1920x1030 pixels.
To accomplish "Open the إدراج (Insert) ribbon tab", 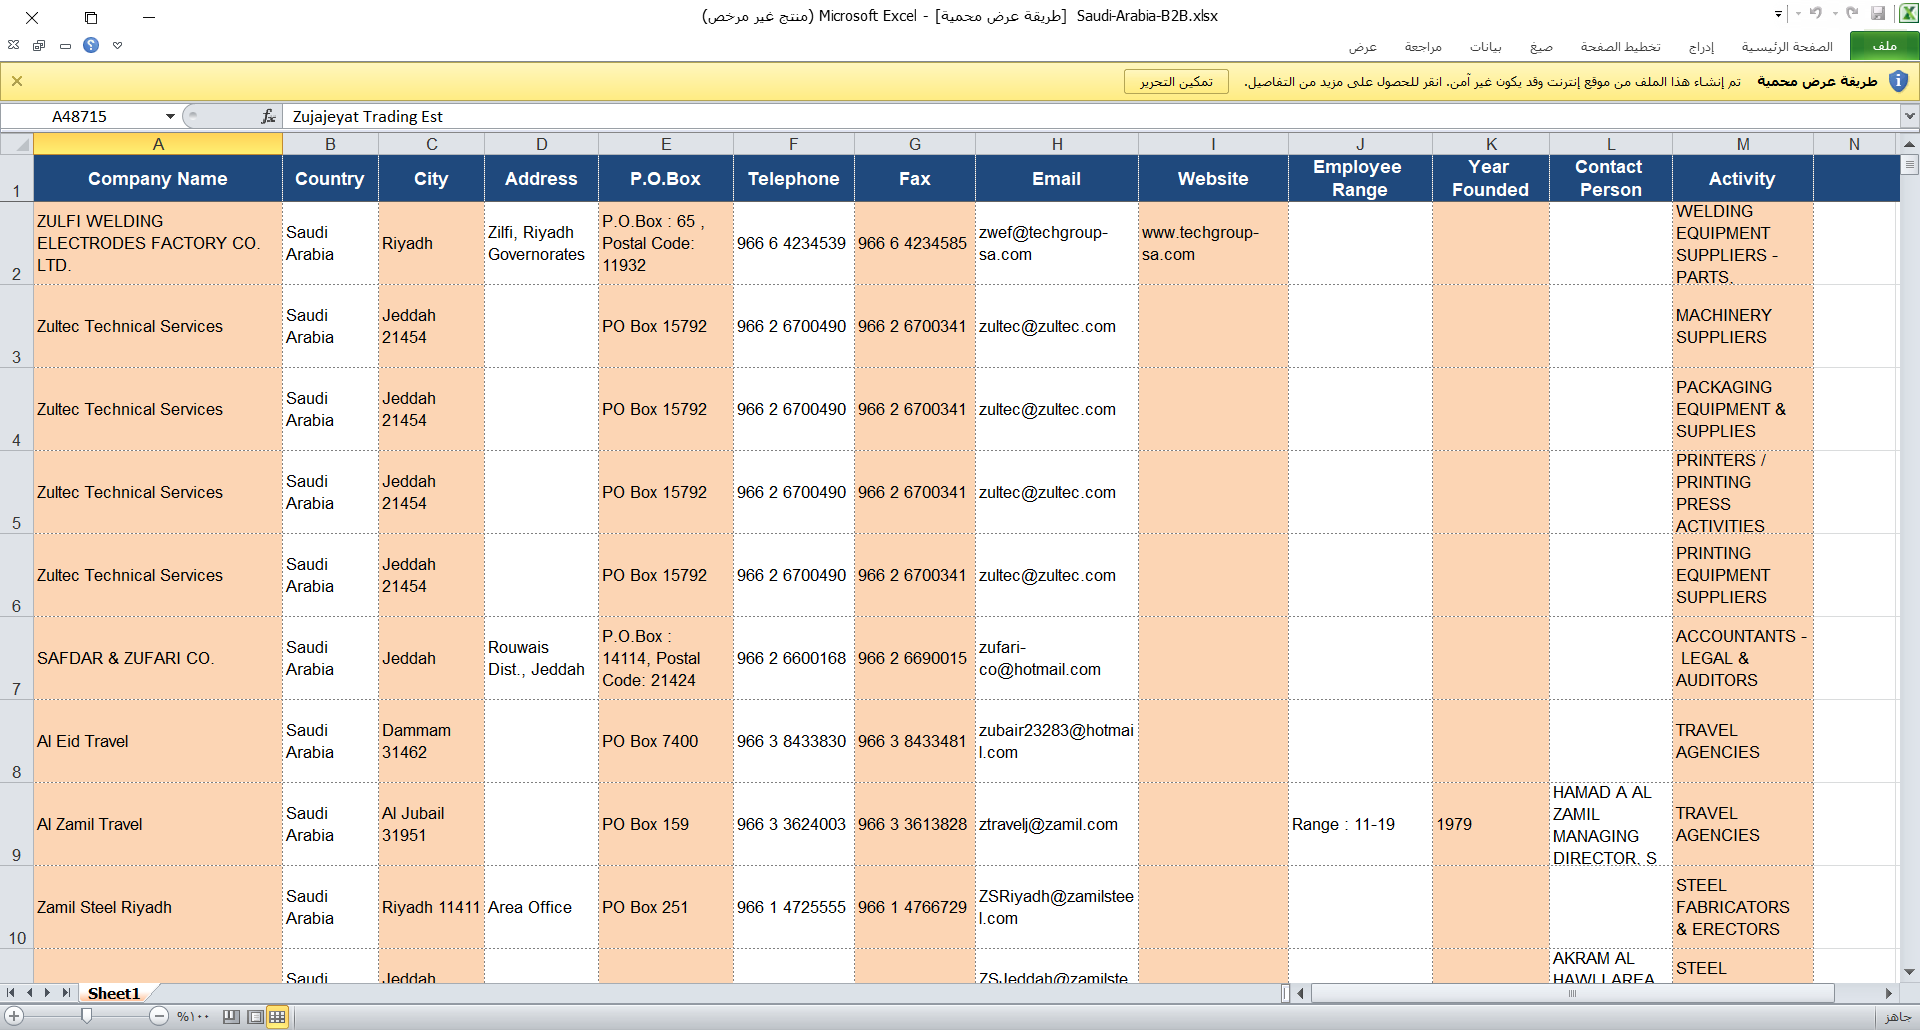I will [x=1701, y=47].
